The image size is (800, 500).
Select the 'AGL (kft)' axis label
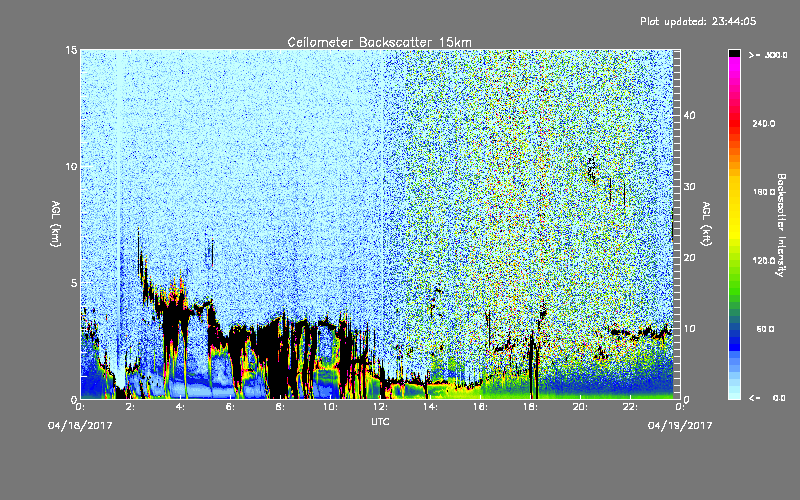pyautogui.click(x=706, y=223)
